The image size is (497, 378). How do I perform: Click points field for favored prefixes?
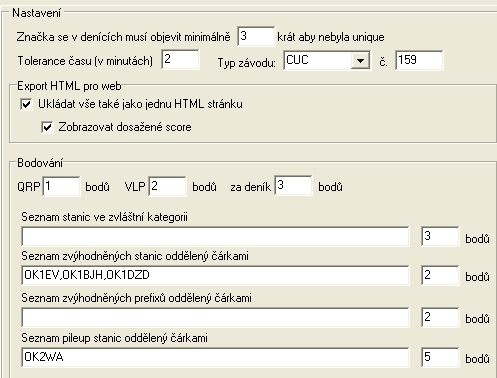pos(440,317)
